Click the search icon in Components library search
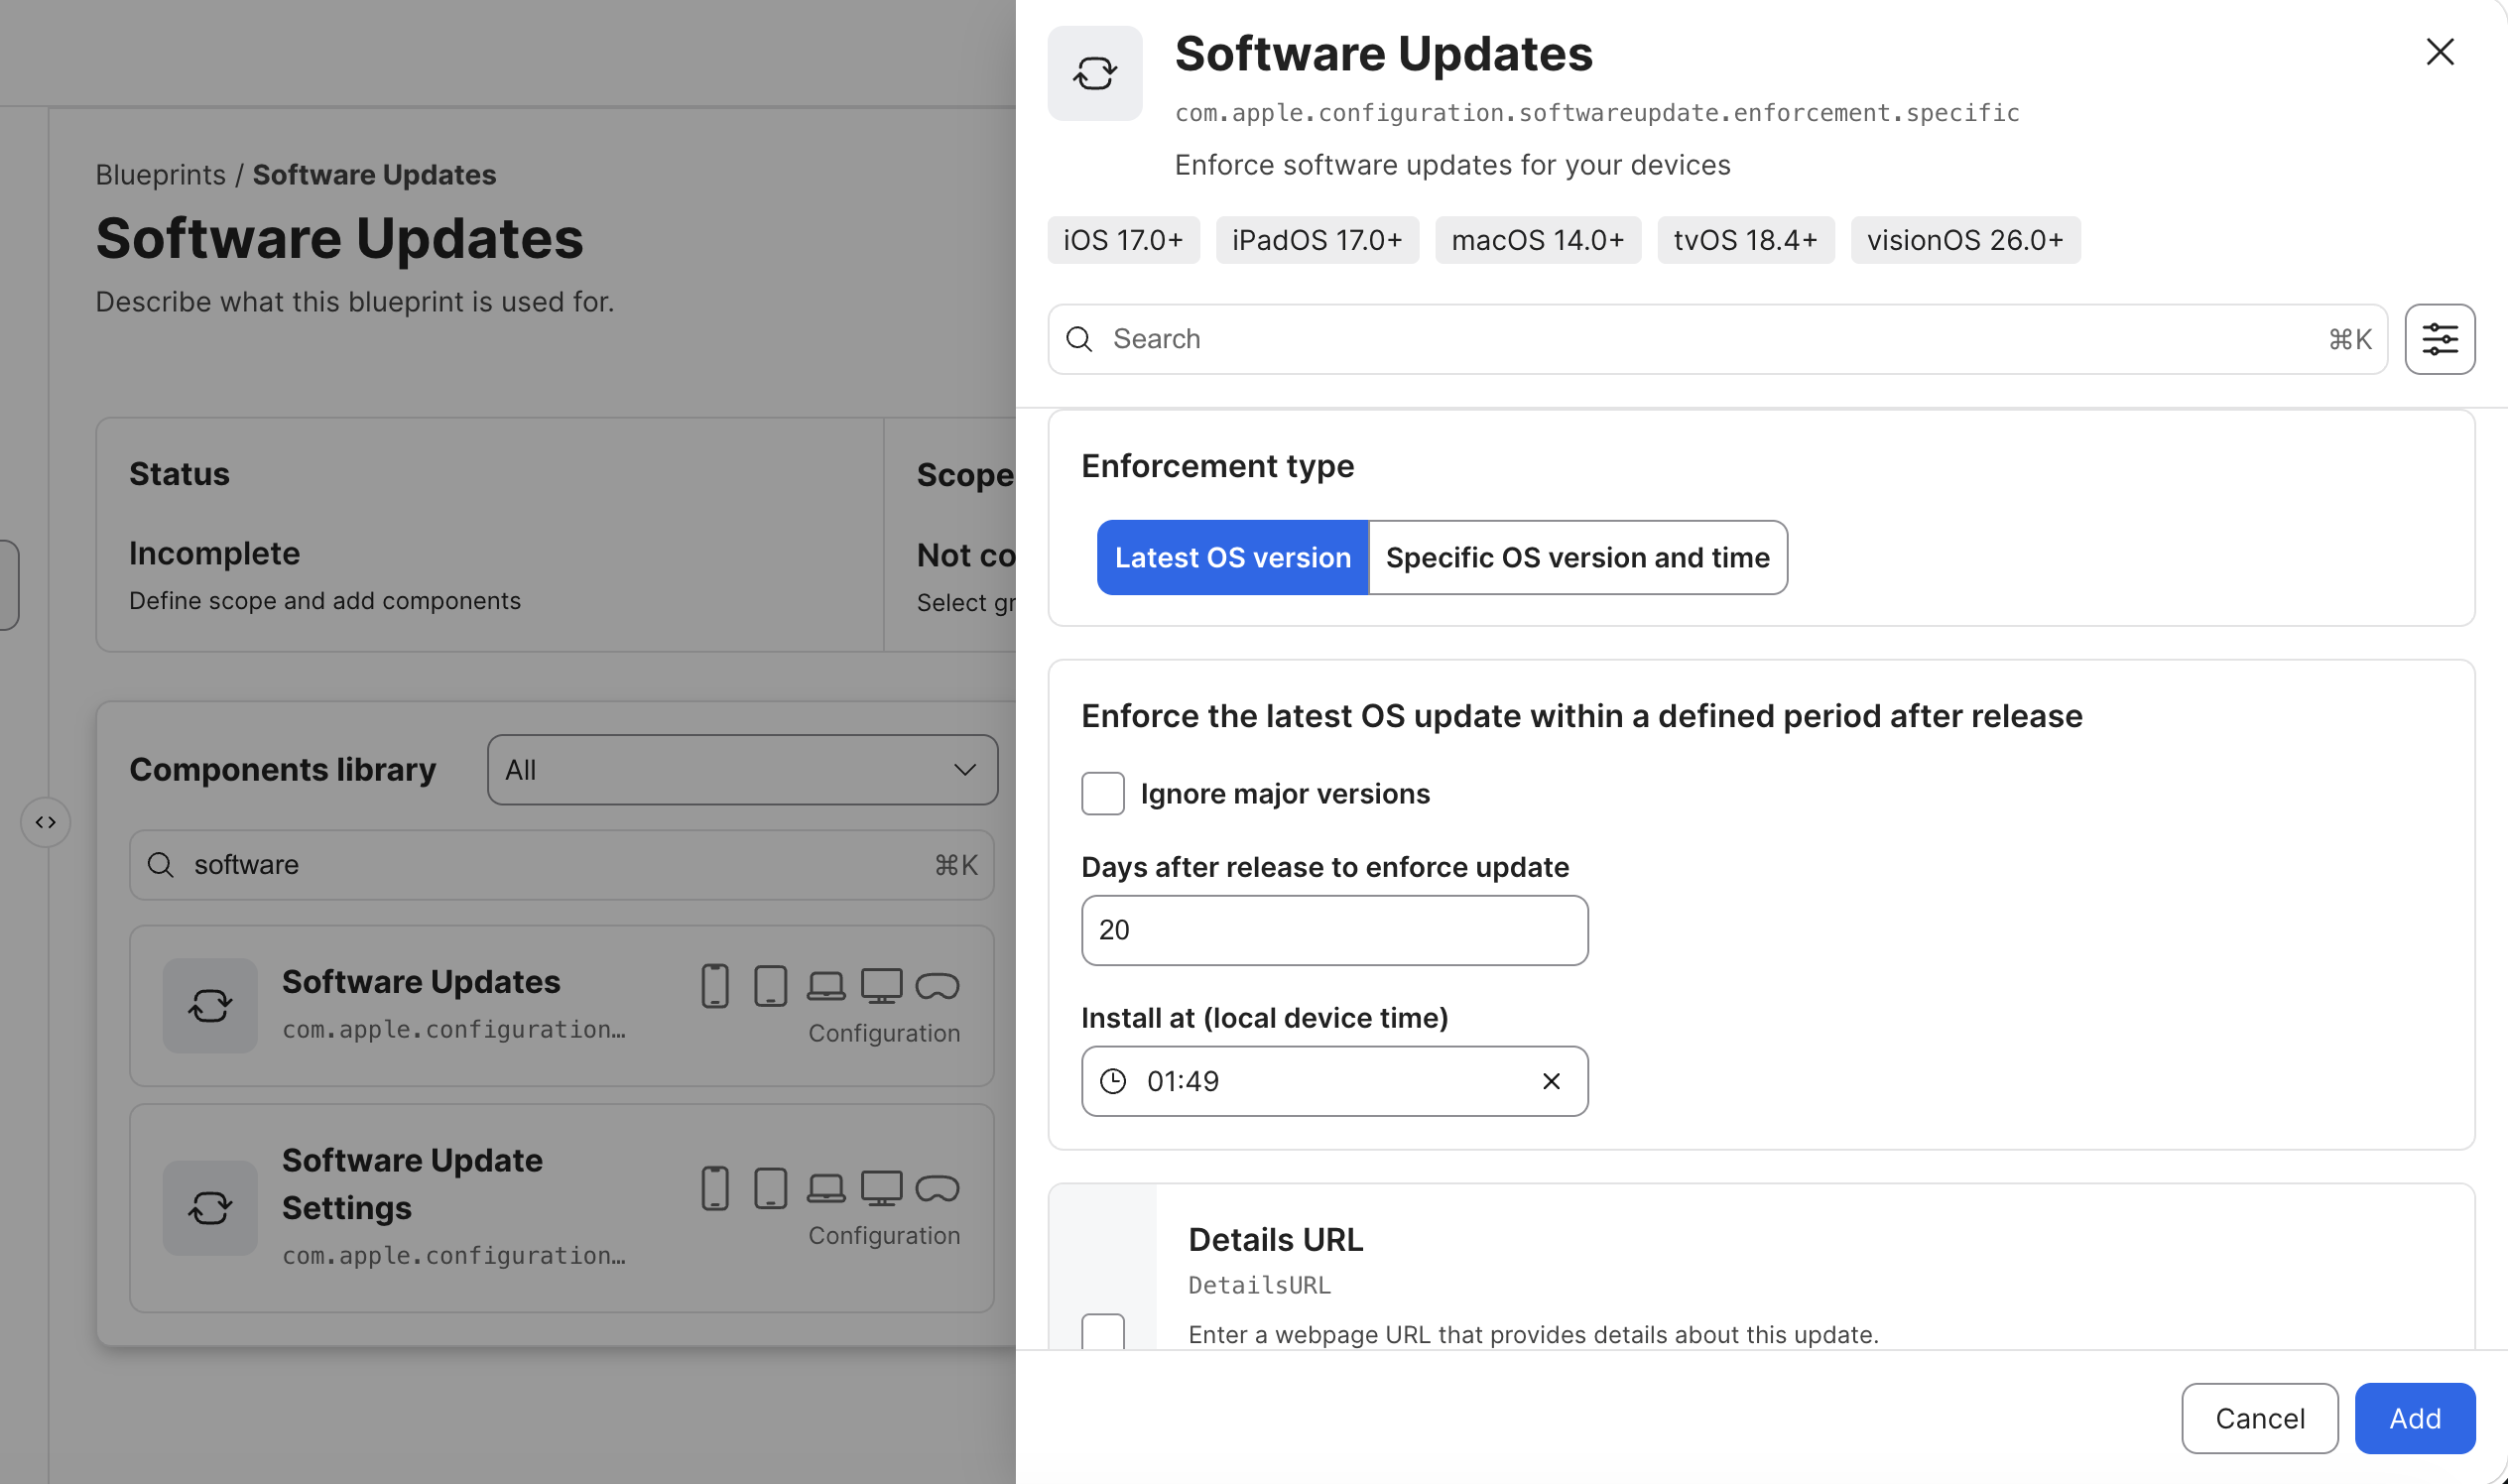The image size is (2508, 1484). 160,865
